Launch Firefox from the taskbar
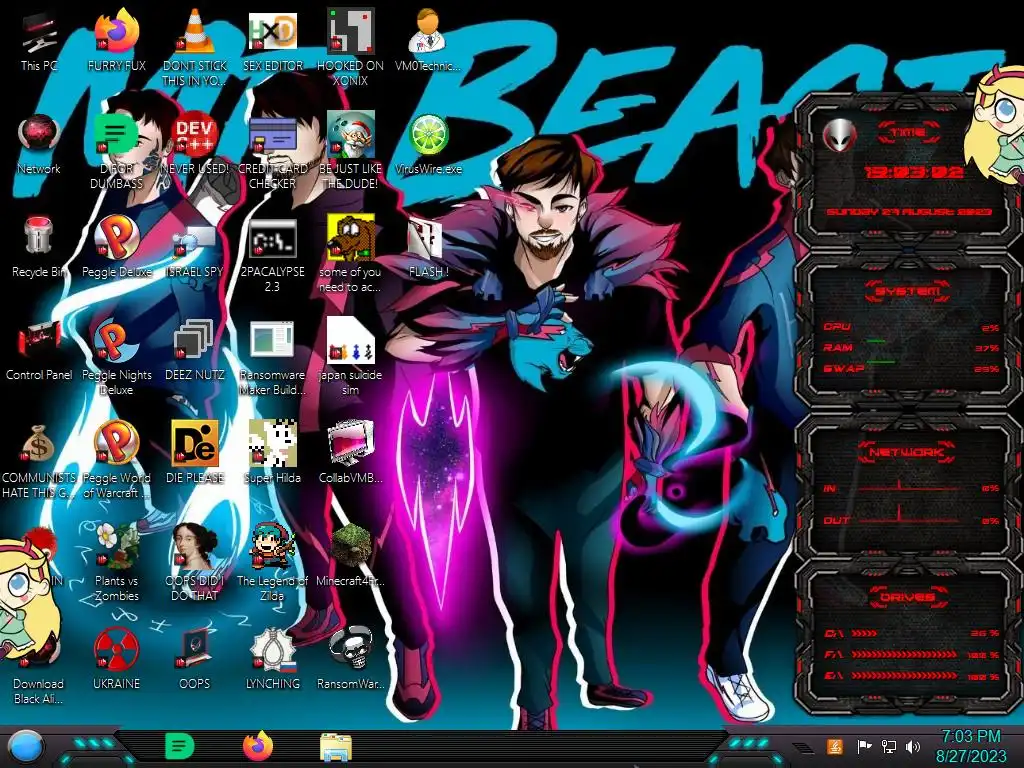 pos(258,746)
